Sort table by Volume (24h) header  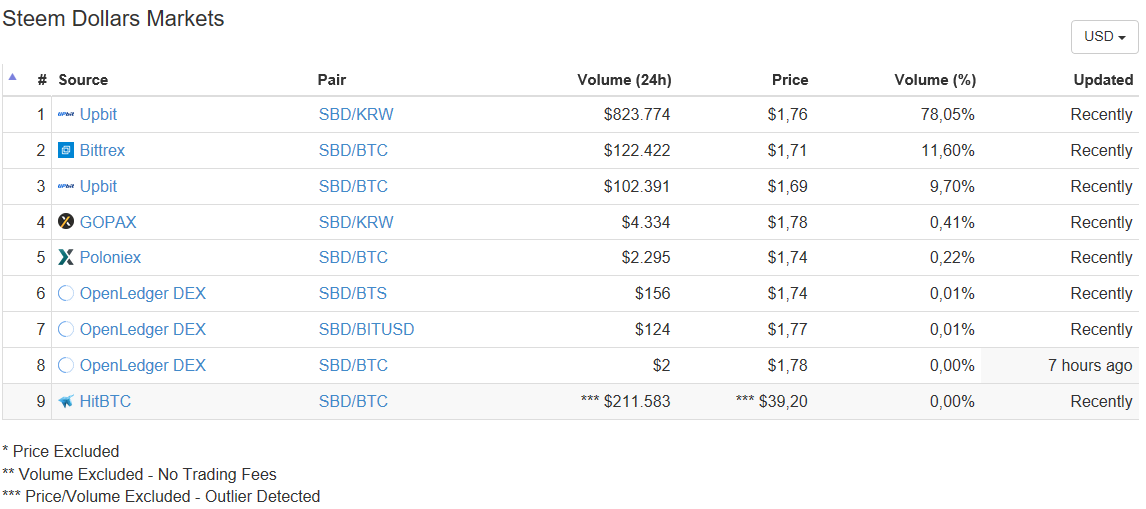coord(623,80)
